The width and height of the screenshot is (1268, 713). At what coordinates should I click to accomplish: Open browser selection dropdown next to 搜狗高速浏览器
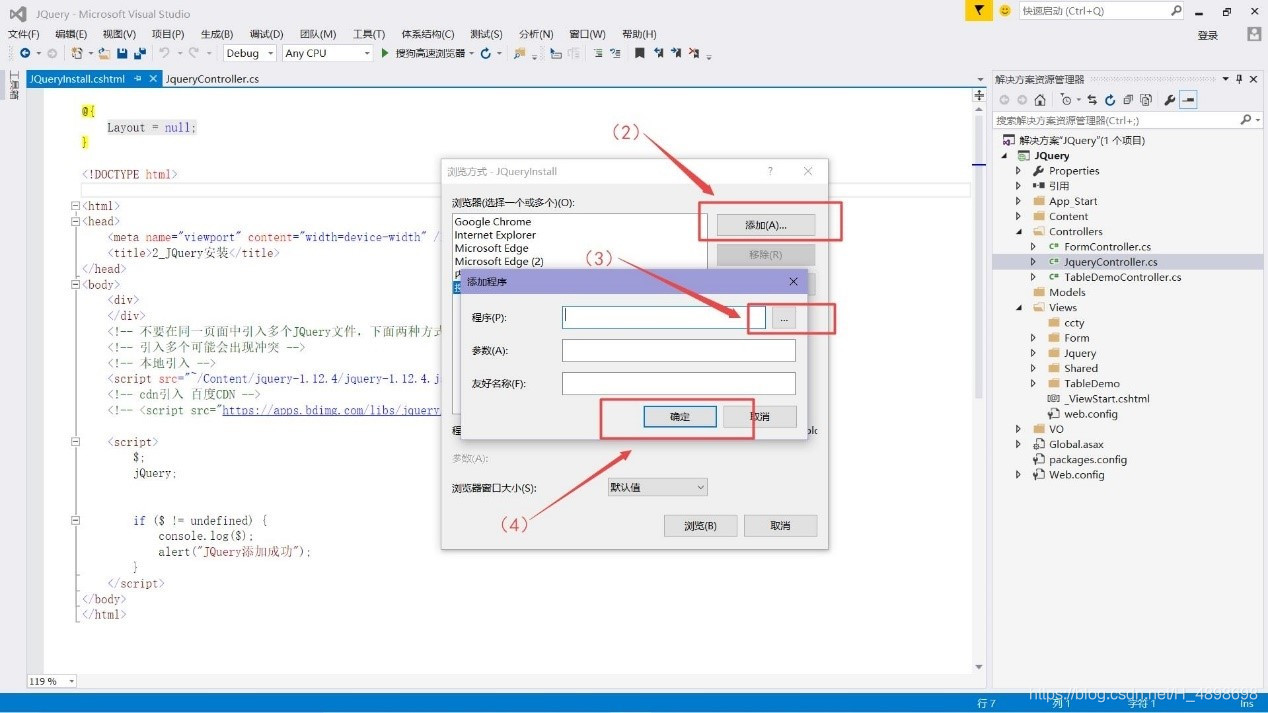pos(471,53)
